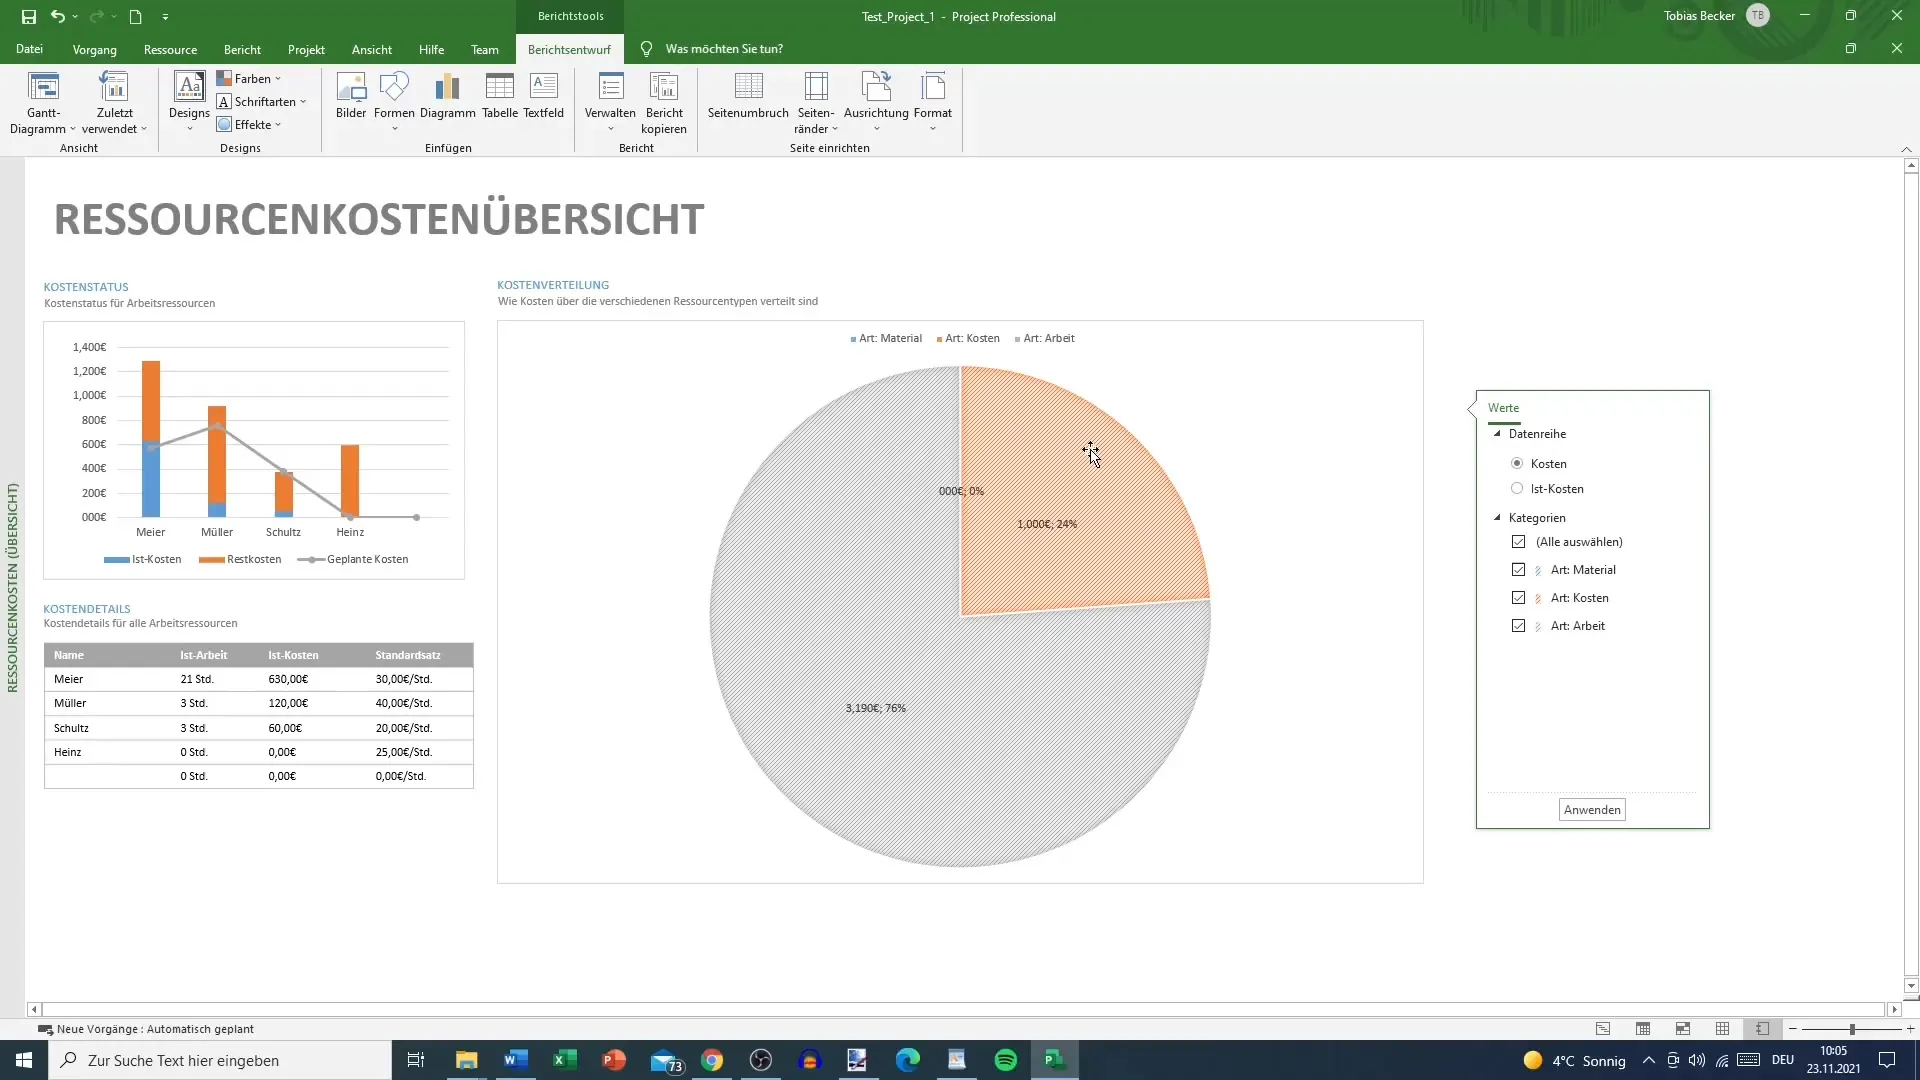
Task: Open the Verwalten report tool
Action: click(610, 102)
